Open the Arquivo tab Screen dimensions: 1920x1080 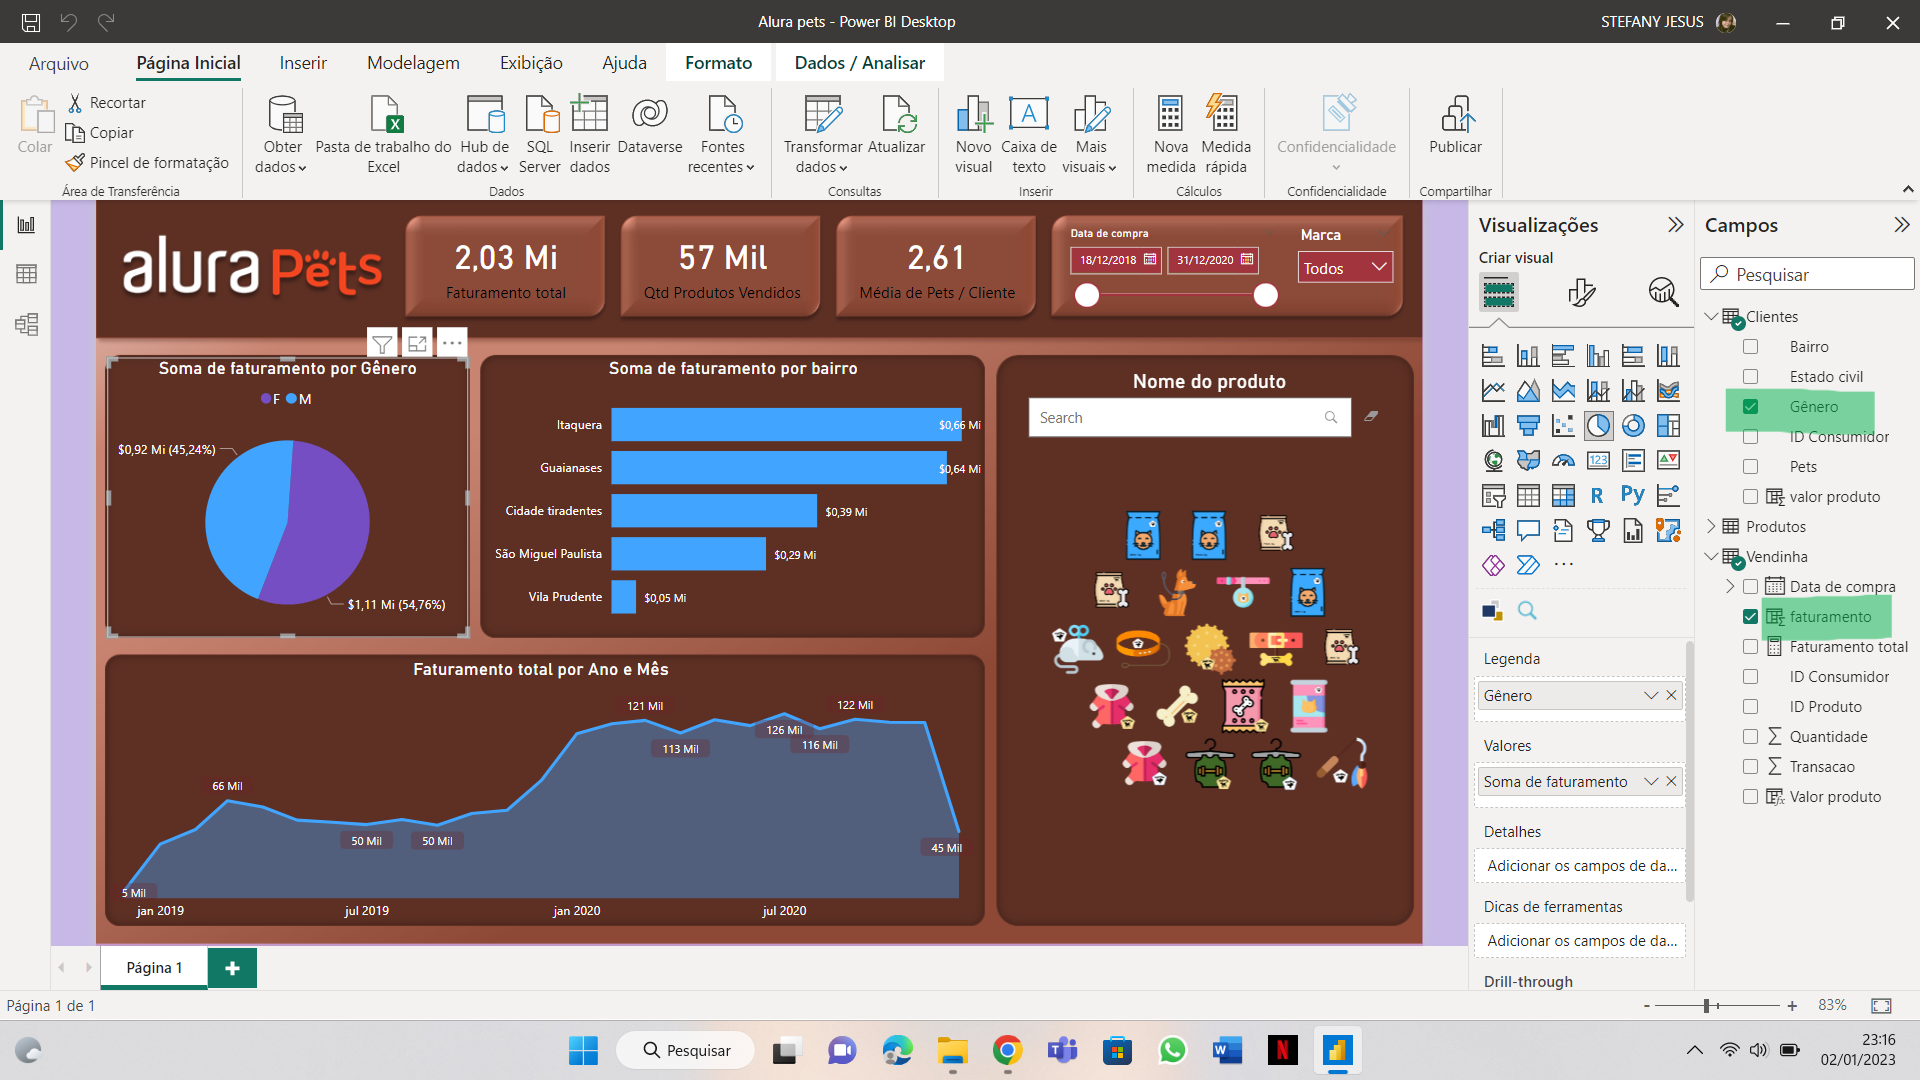tap(59, 63)
